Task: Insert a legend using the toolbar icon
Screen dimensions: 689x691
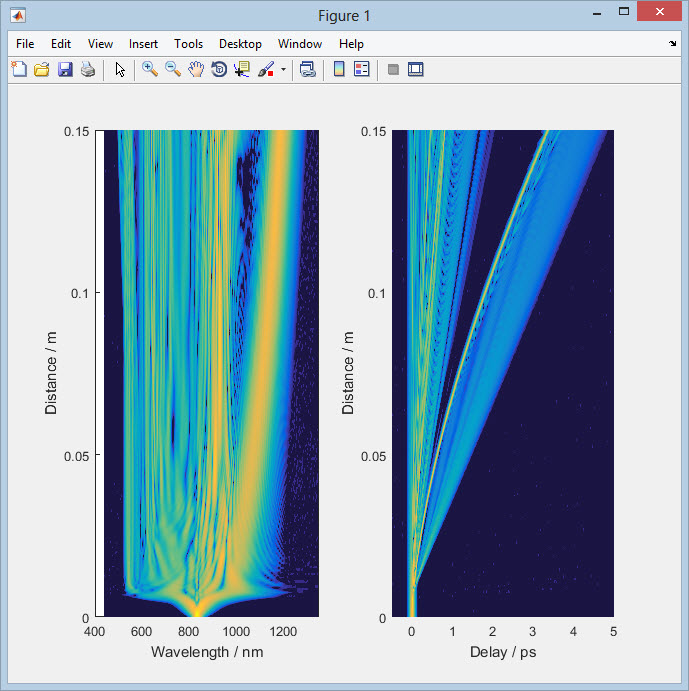Action: (362, 69)
